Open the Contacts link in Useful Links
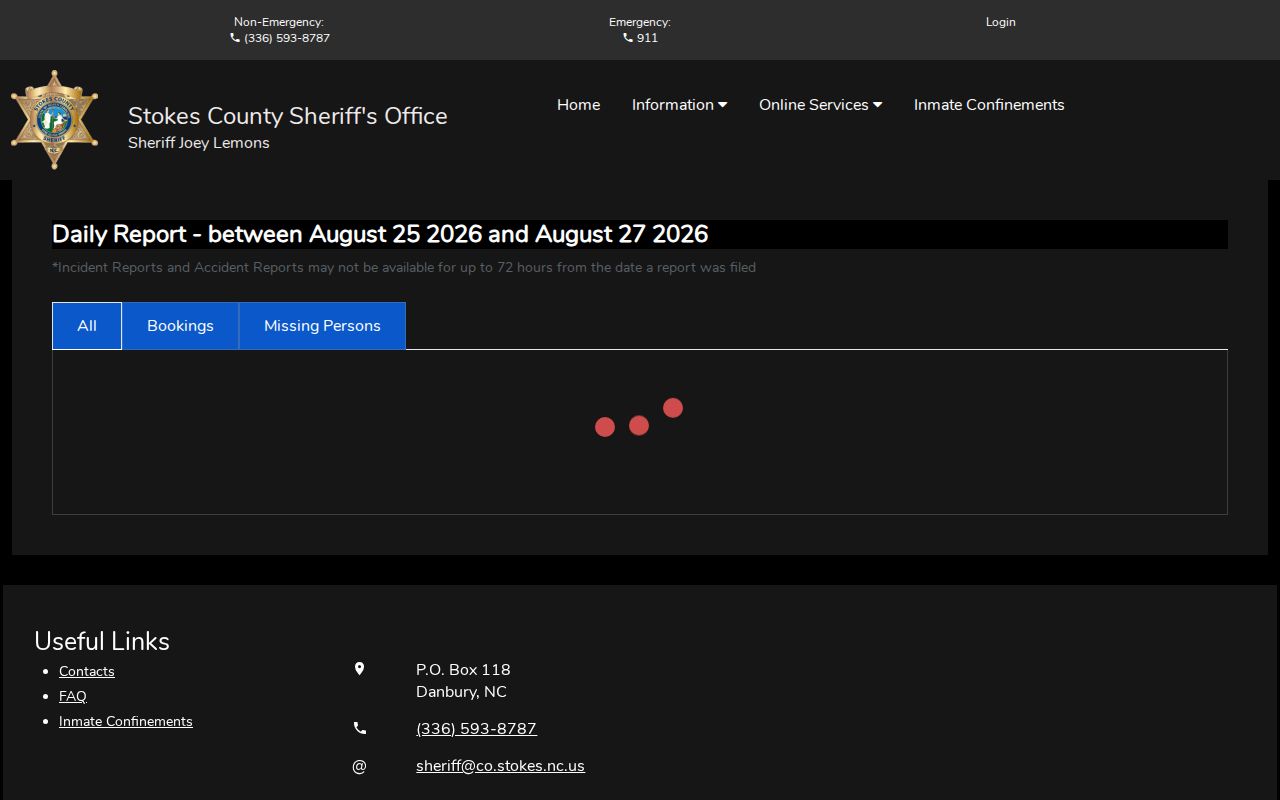The image size is (1280, 800). click(87, 671)
